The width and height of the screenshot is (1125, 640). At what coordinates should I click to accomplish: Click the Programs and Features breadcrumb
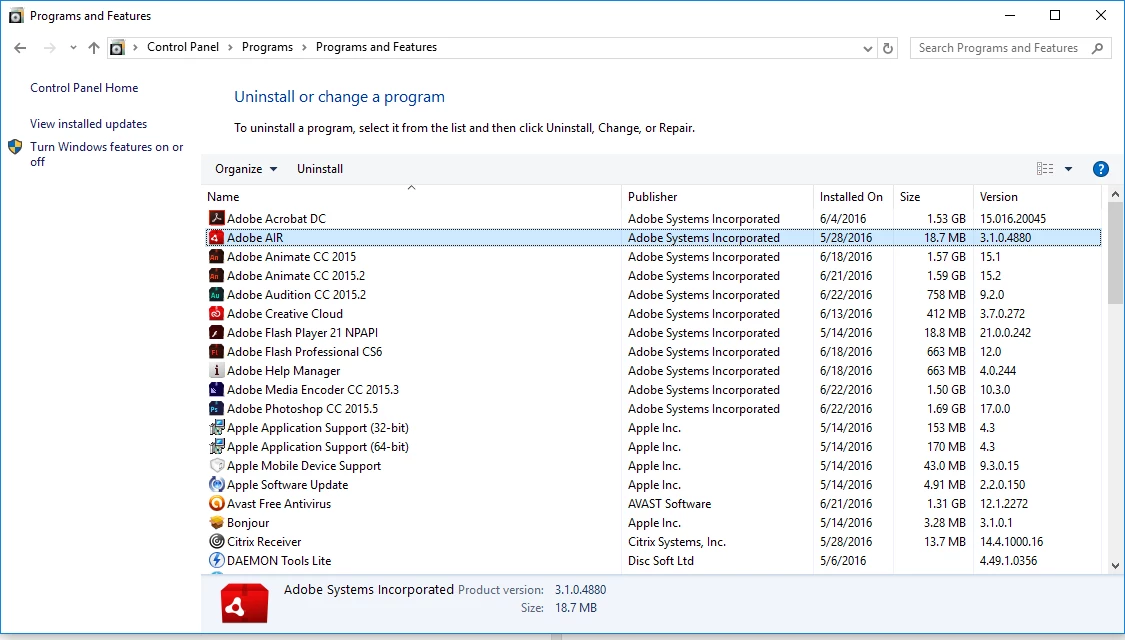click(x=376, y=47)
